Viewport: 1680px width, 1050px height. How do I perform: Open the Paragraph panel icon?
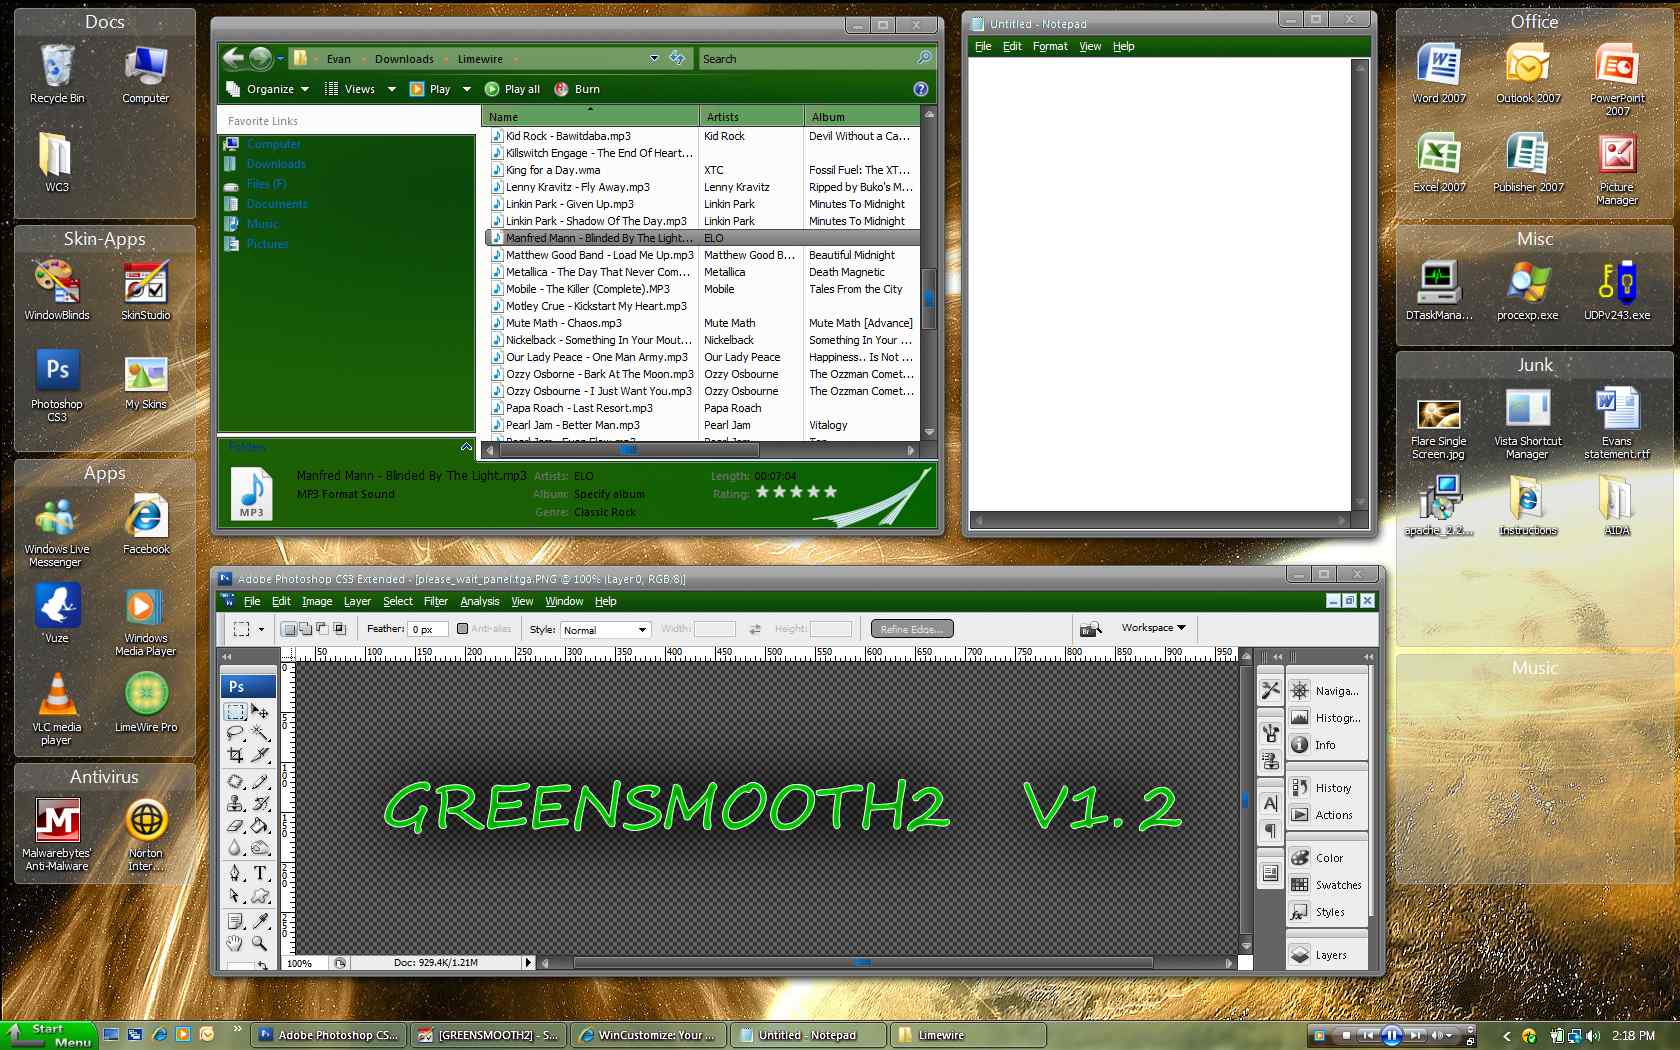click(x=1270, y=831)
